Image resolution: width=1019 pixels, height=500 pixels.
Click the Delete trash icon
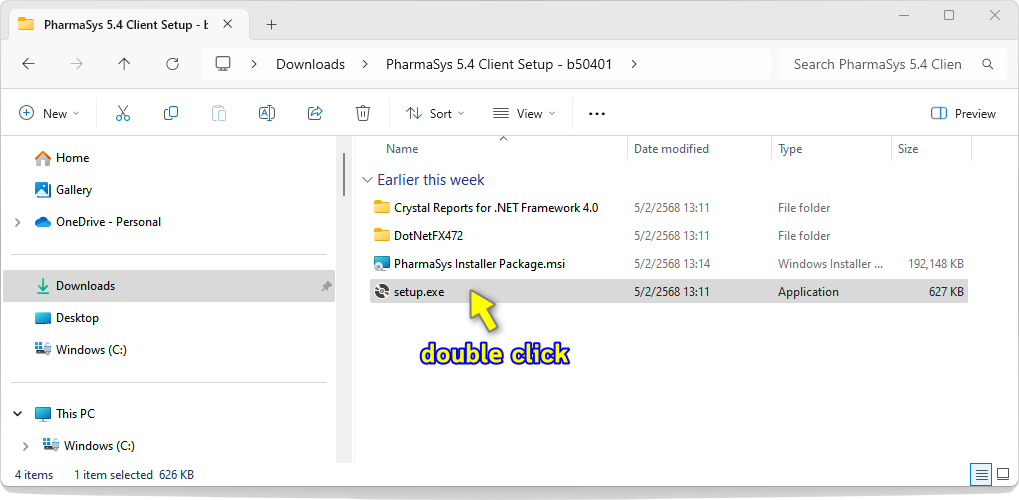(x=363, y=113)
